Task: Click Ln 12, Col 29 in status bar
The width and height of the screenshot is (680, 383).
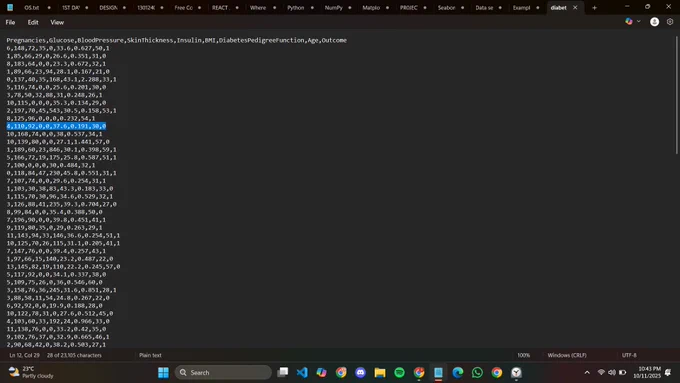Action: [x=24, y=355]
